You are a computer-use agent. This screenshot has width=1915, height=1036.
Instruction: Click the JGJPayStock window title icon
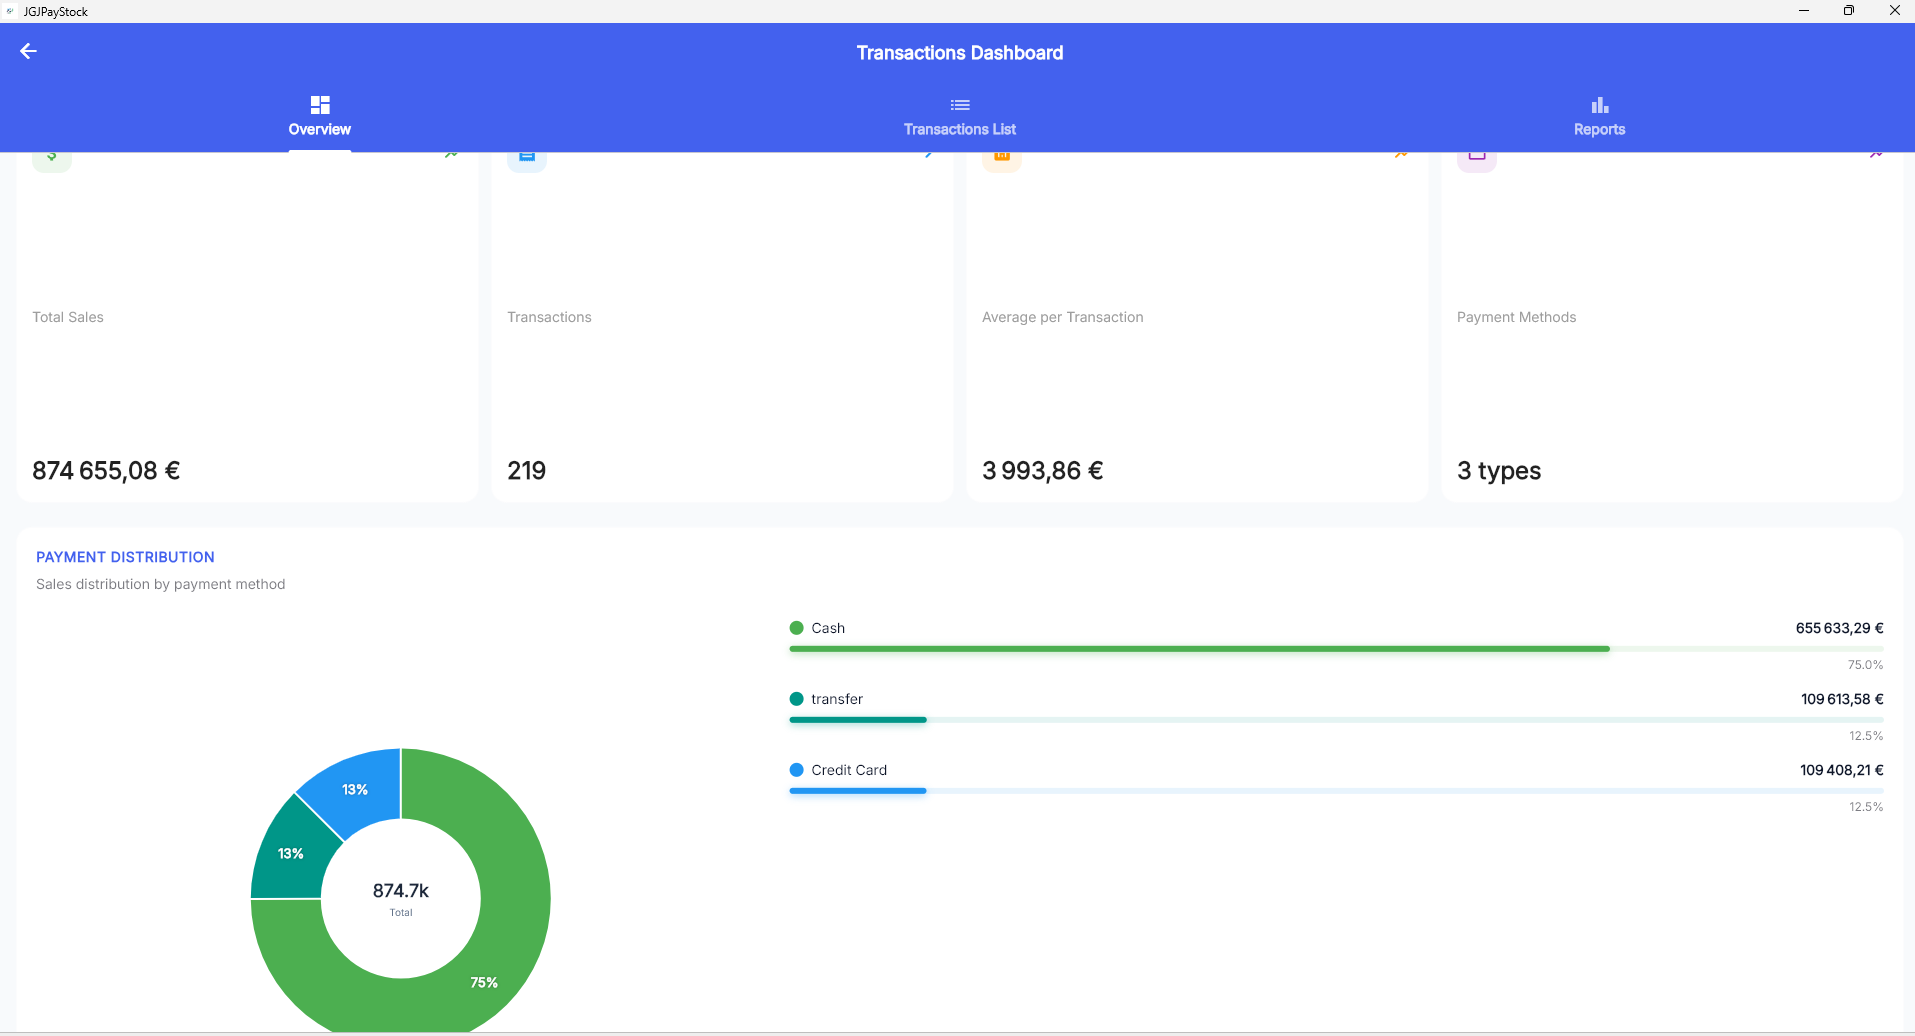[11, 11]
